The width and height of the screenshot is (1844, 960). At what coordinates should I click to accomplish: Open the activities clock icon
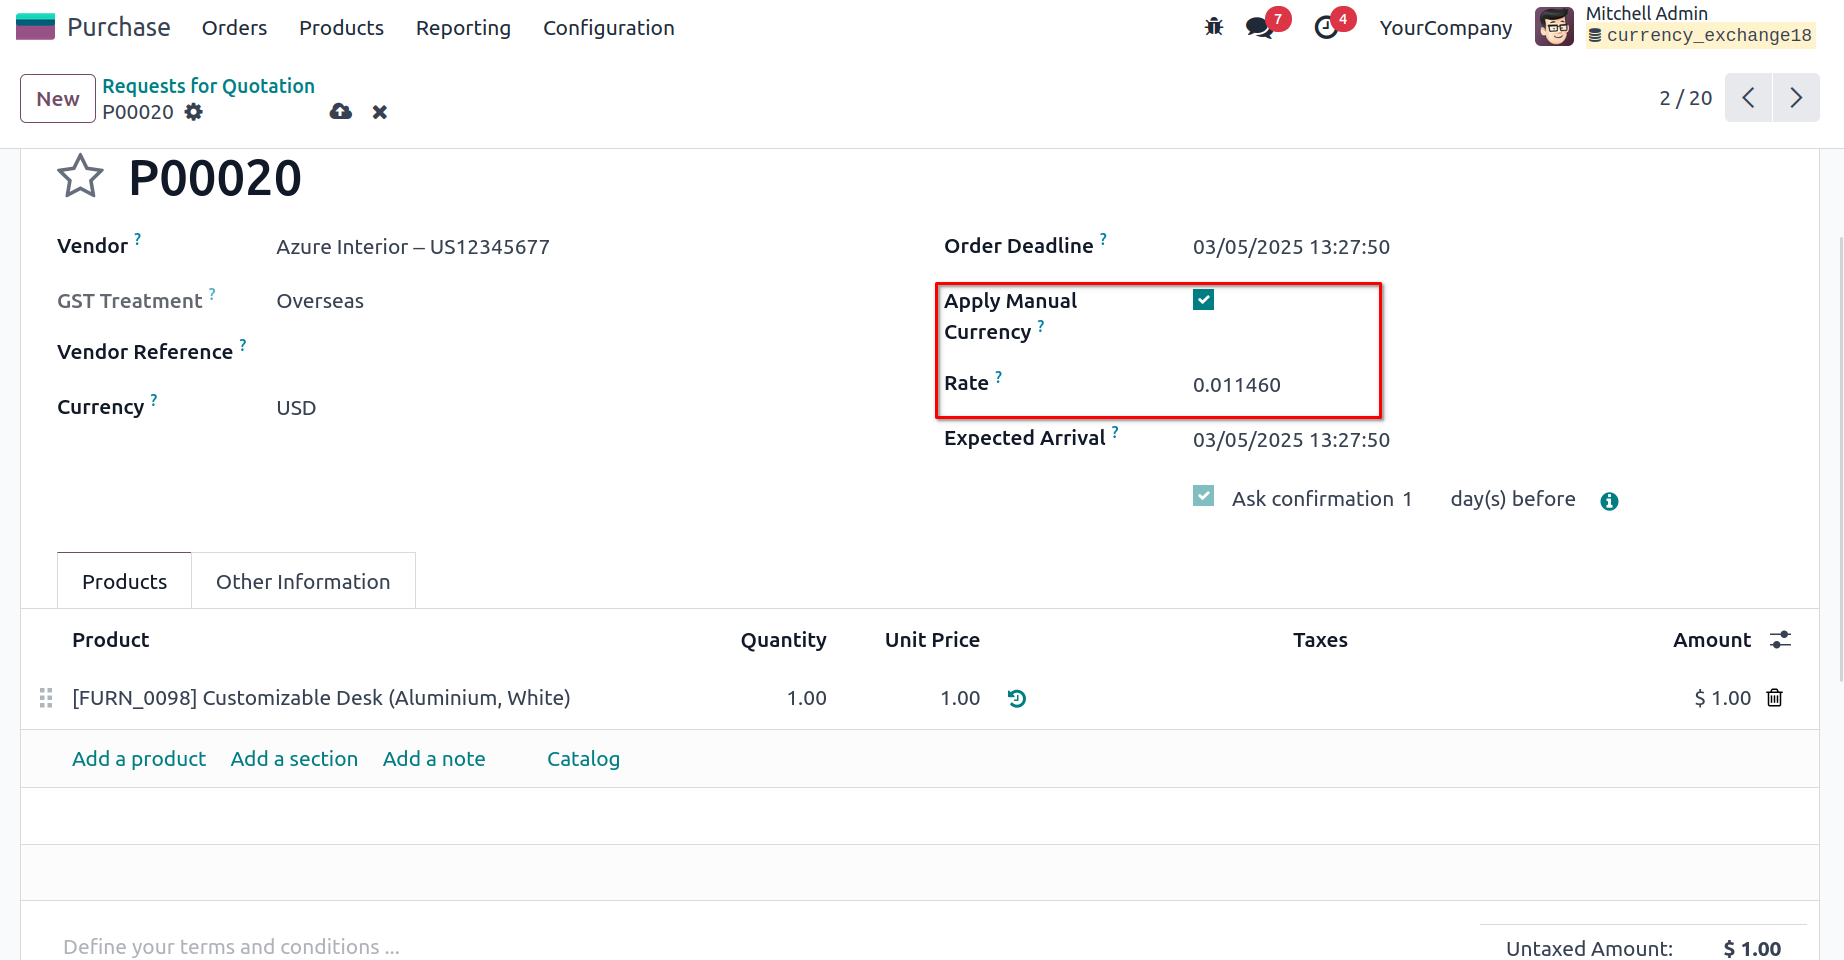[x=1327, y=27]
